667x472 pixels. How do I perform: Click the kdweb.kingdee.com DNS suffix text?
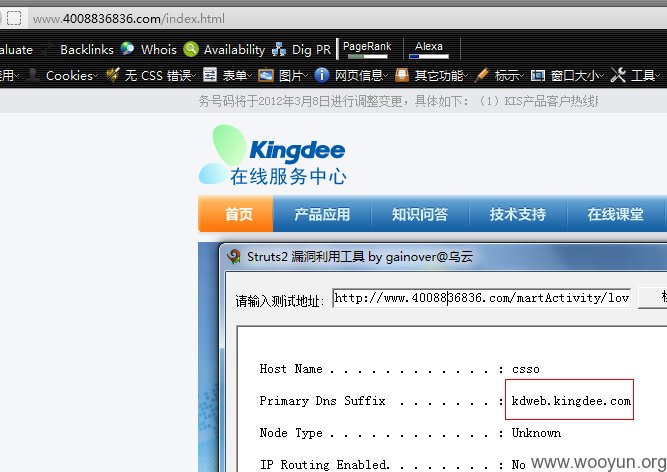point(571,401)
